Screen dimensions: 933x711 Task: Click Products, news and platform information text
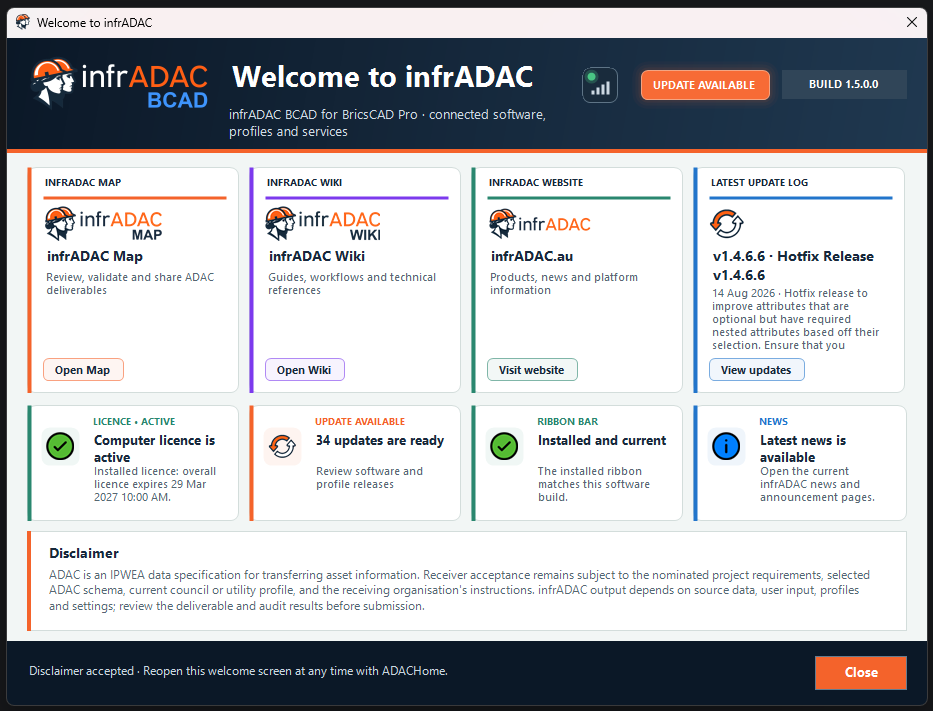(564, 283)
